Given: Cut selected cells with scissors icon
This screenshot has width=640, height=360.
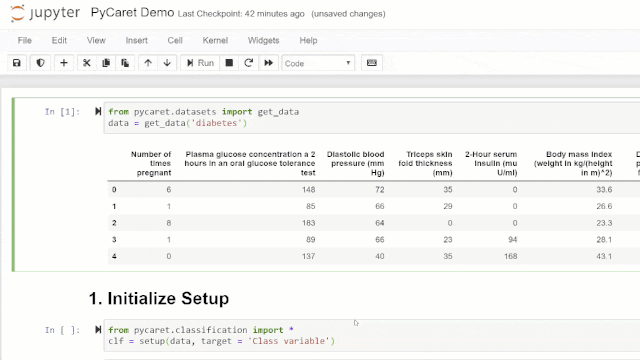Looking at the screenshot, I should [x=87, y=63].
